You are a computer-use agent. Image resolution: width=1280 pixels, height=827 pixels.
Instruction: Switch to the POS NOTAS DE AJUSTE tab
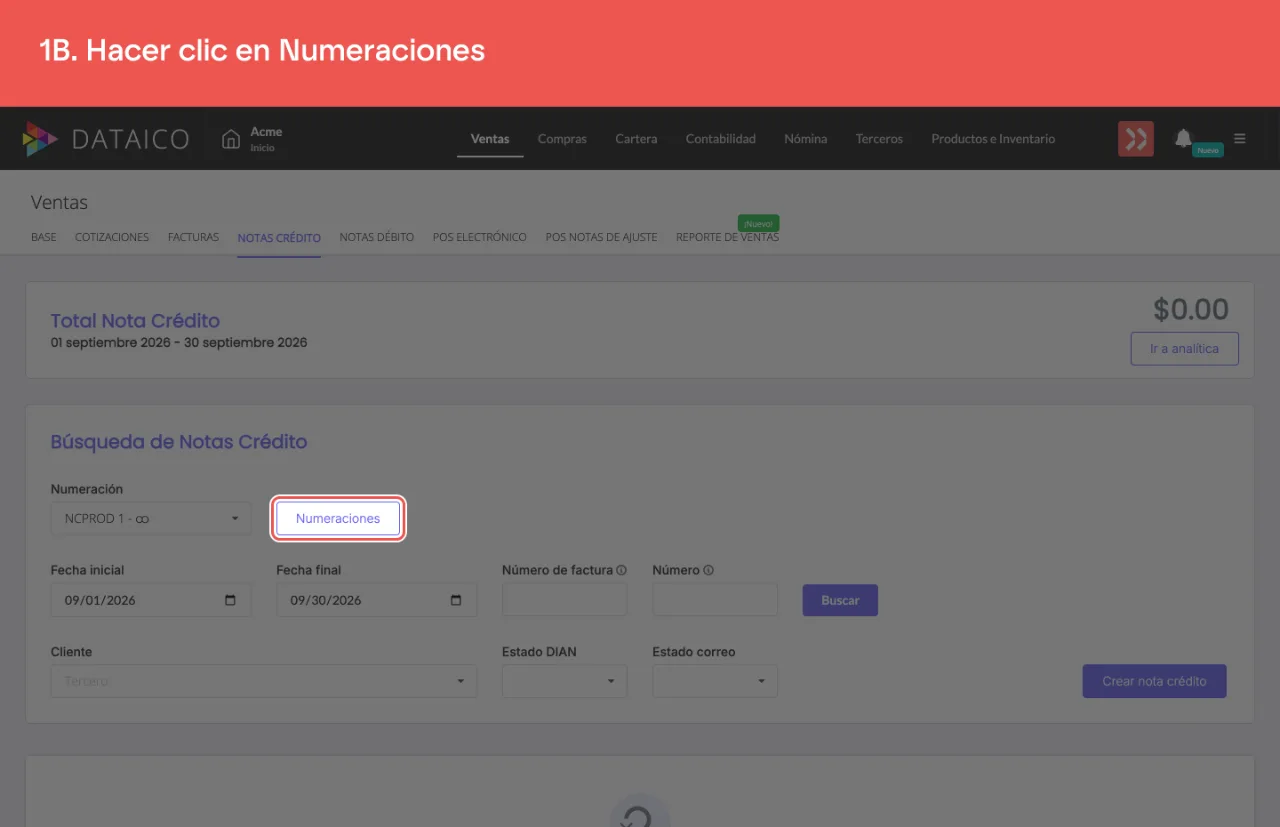point(601,237)
